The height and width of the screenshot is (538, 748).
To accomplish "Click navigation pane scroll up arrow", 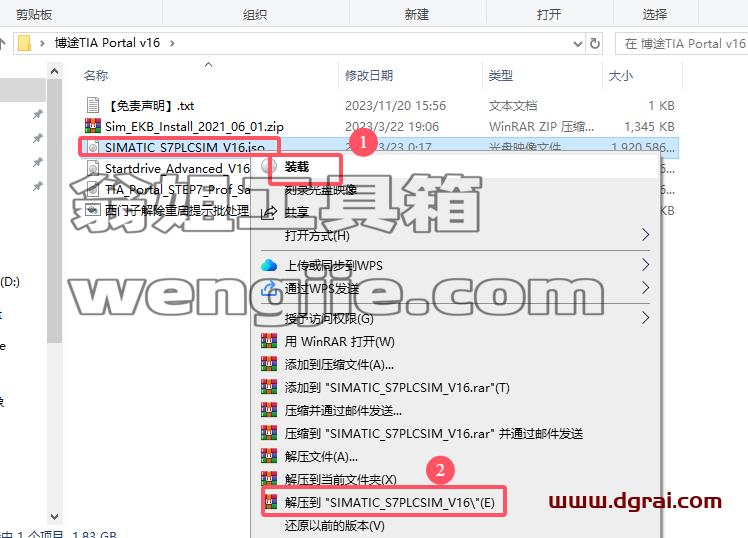I will [x=54, y=72].
